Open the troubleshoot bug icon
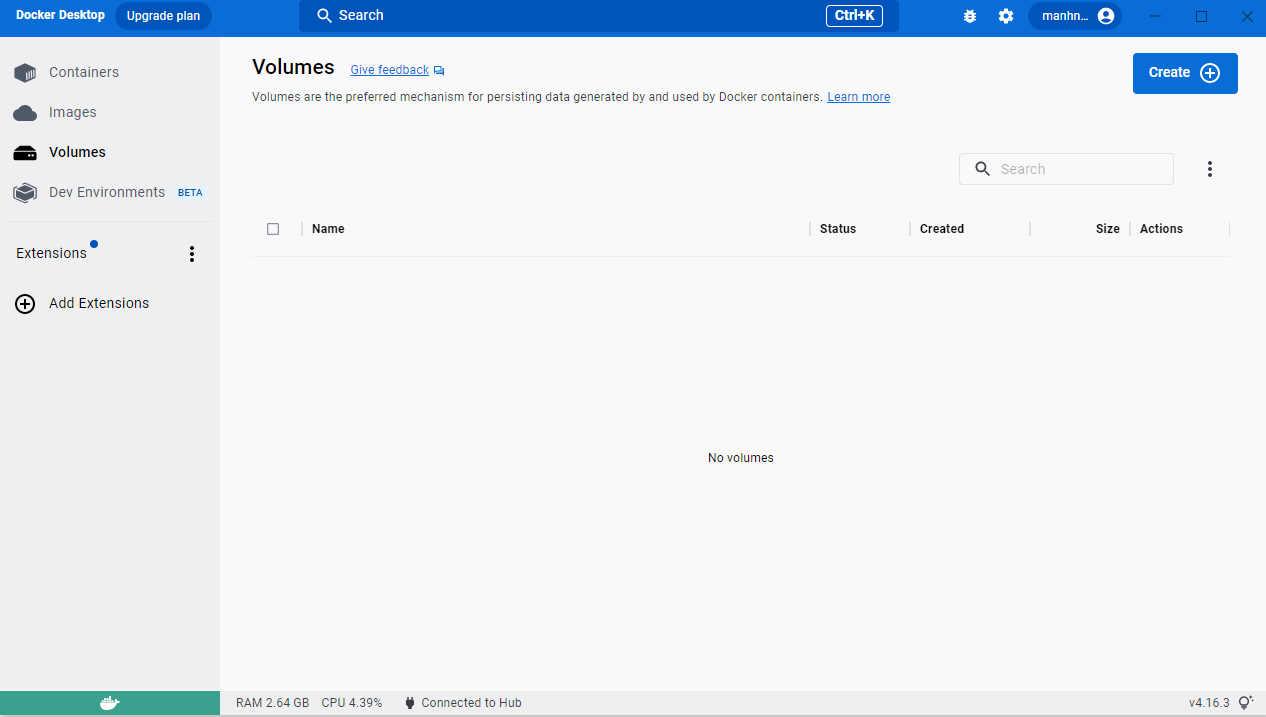This screenshot has width=1266, height=717. tap(969, 16)
